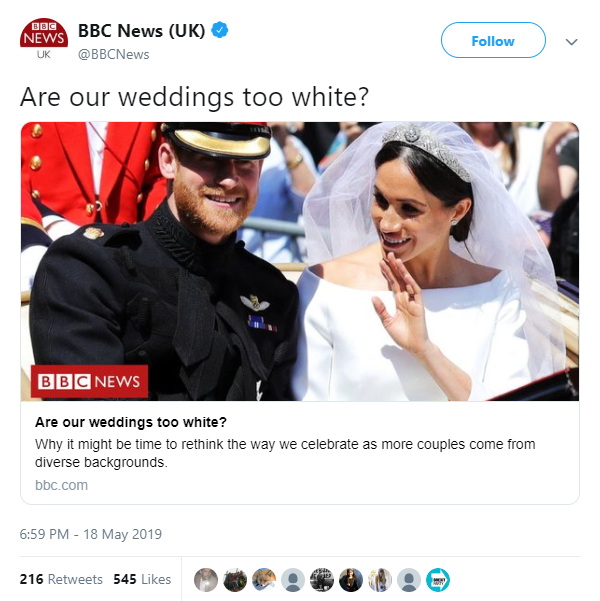Click the card description about diverse backgrounds
This screenshot has width=600, height=601.
pyautogui.click(x=285, y=453)
